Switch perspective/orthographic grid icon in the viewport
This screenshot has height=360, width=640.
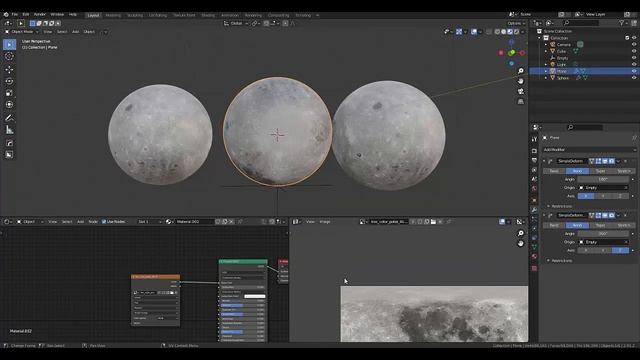(521, 101)
